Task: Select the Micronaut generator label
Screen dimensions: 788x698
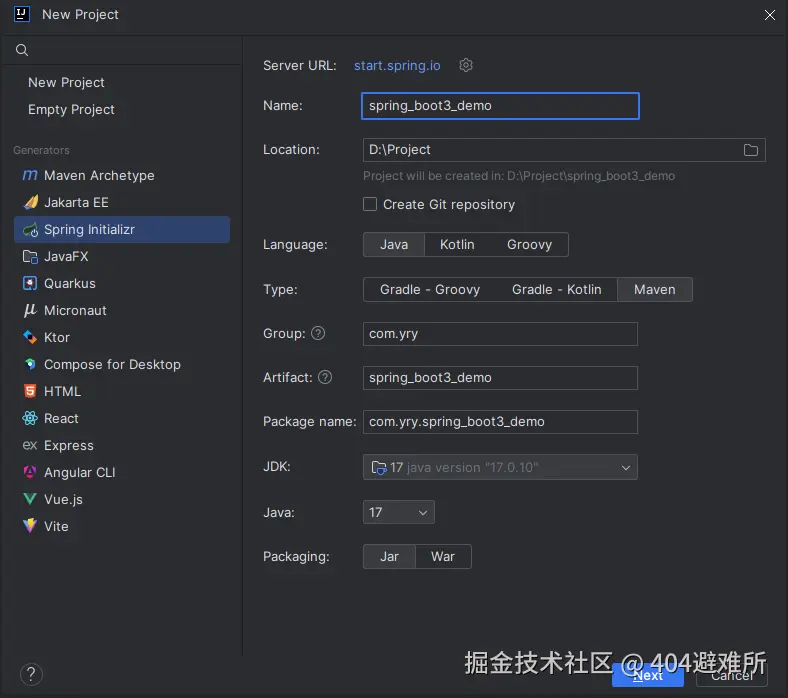Action: [75, 311]
